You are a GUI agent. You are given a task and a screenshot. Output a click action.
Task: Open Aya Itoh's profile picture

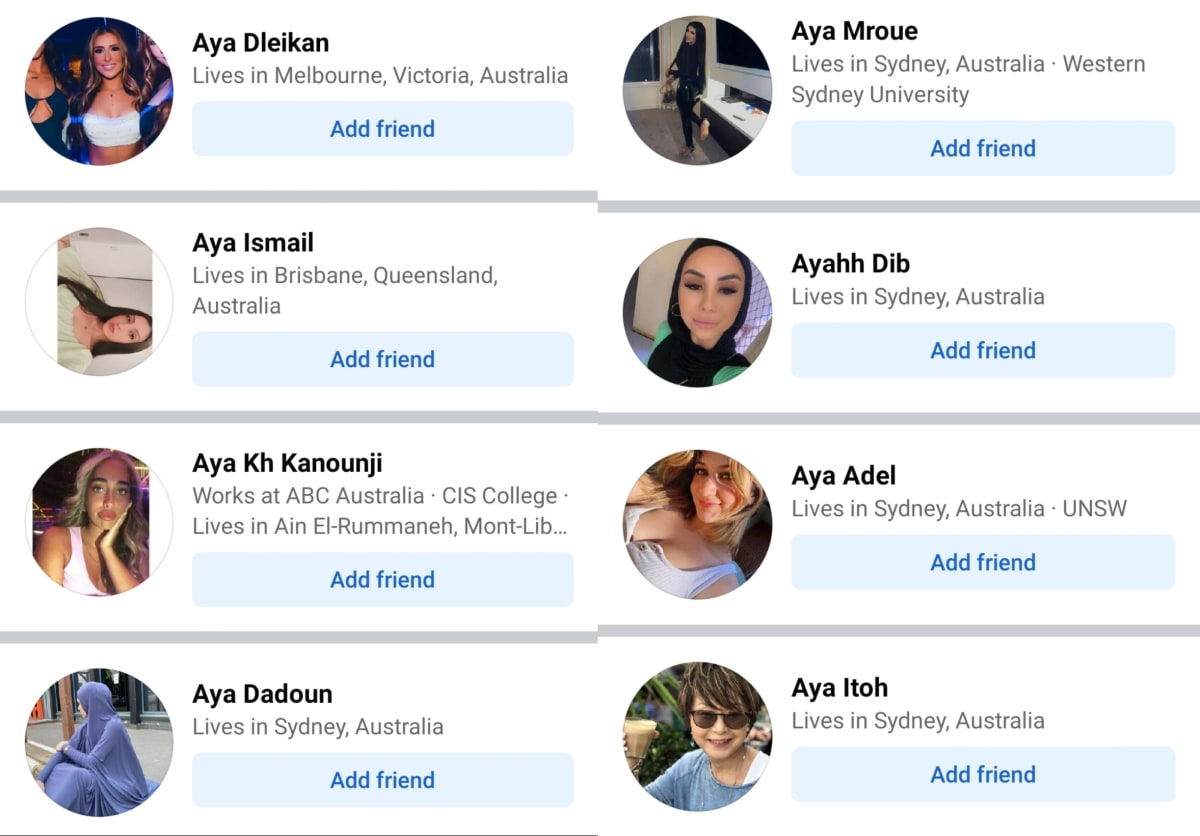click(x=697, y=736)
